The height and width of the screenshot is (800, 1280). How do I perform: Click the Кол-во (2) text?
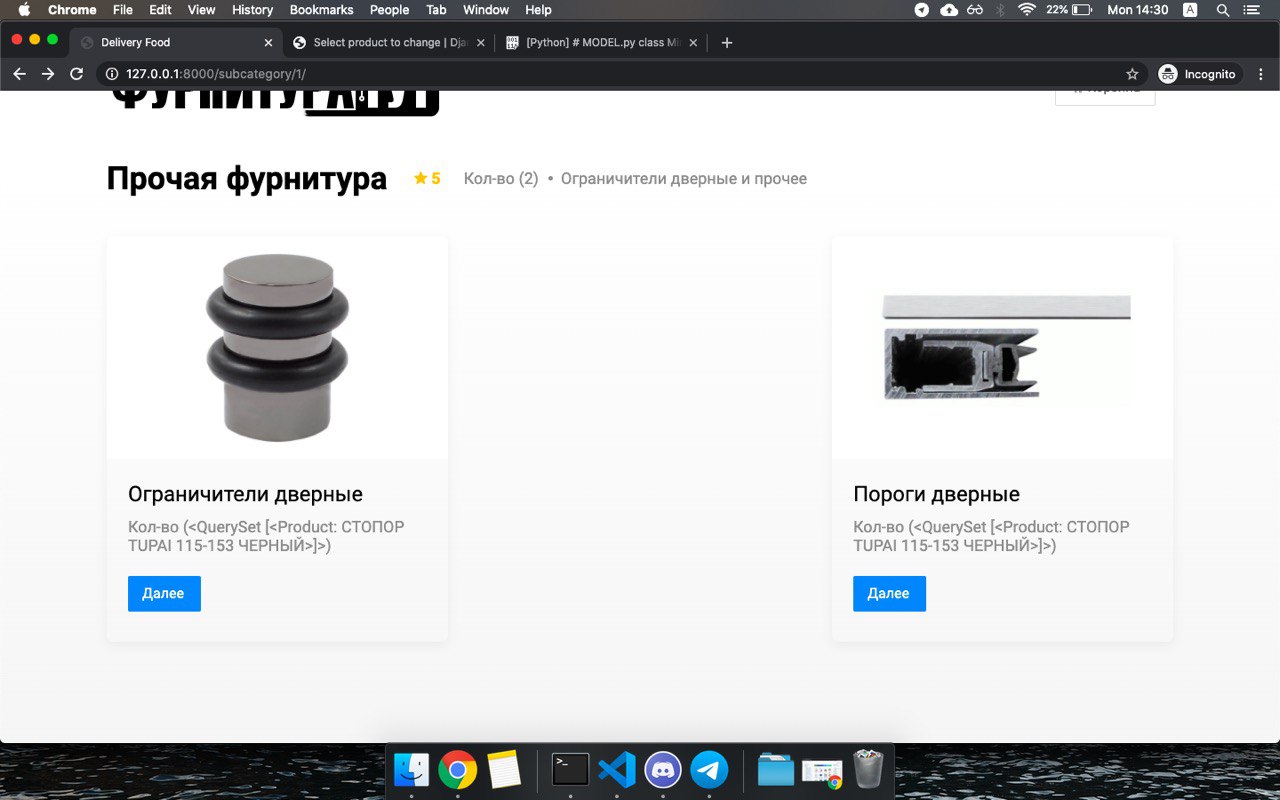[x=501, y=179]
